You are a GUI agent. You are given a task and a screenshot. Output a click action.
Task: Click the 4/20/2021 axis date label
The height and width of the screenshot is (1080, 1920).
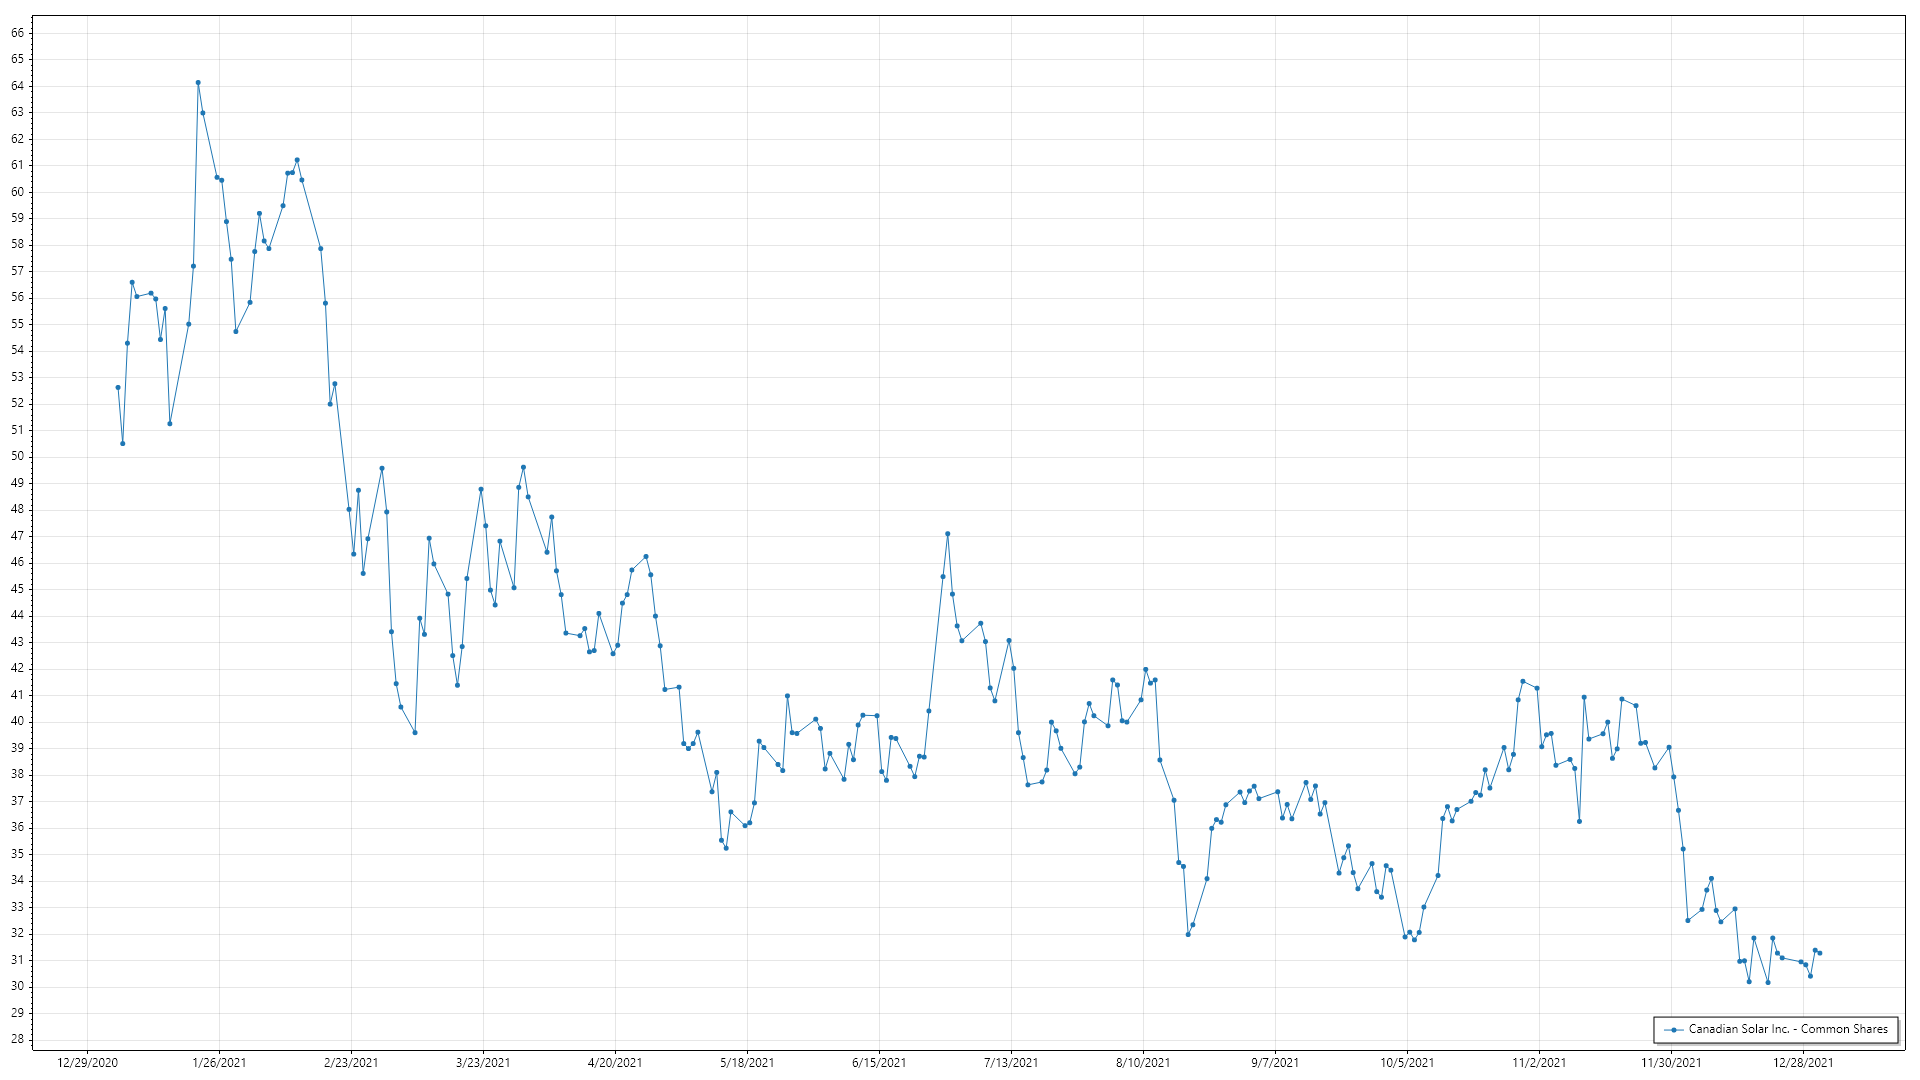[615, 1063]
